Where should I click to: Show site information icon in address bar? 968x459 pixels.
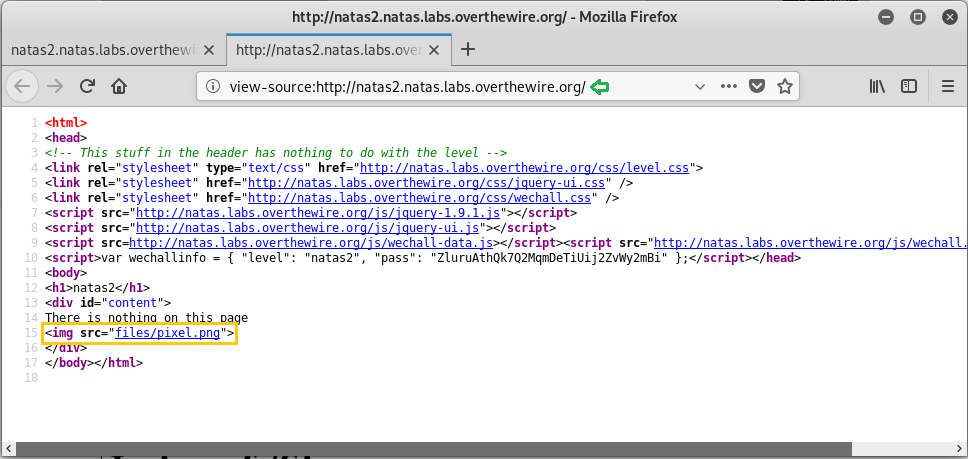pos(213,87)
